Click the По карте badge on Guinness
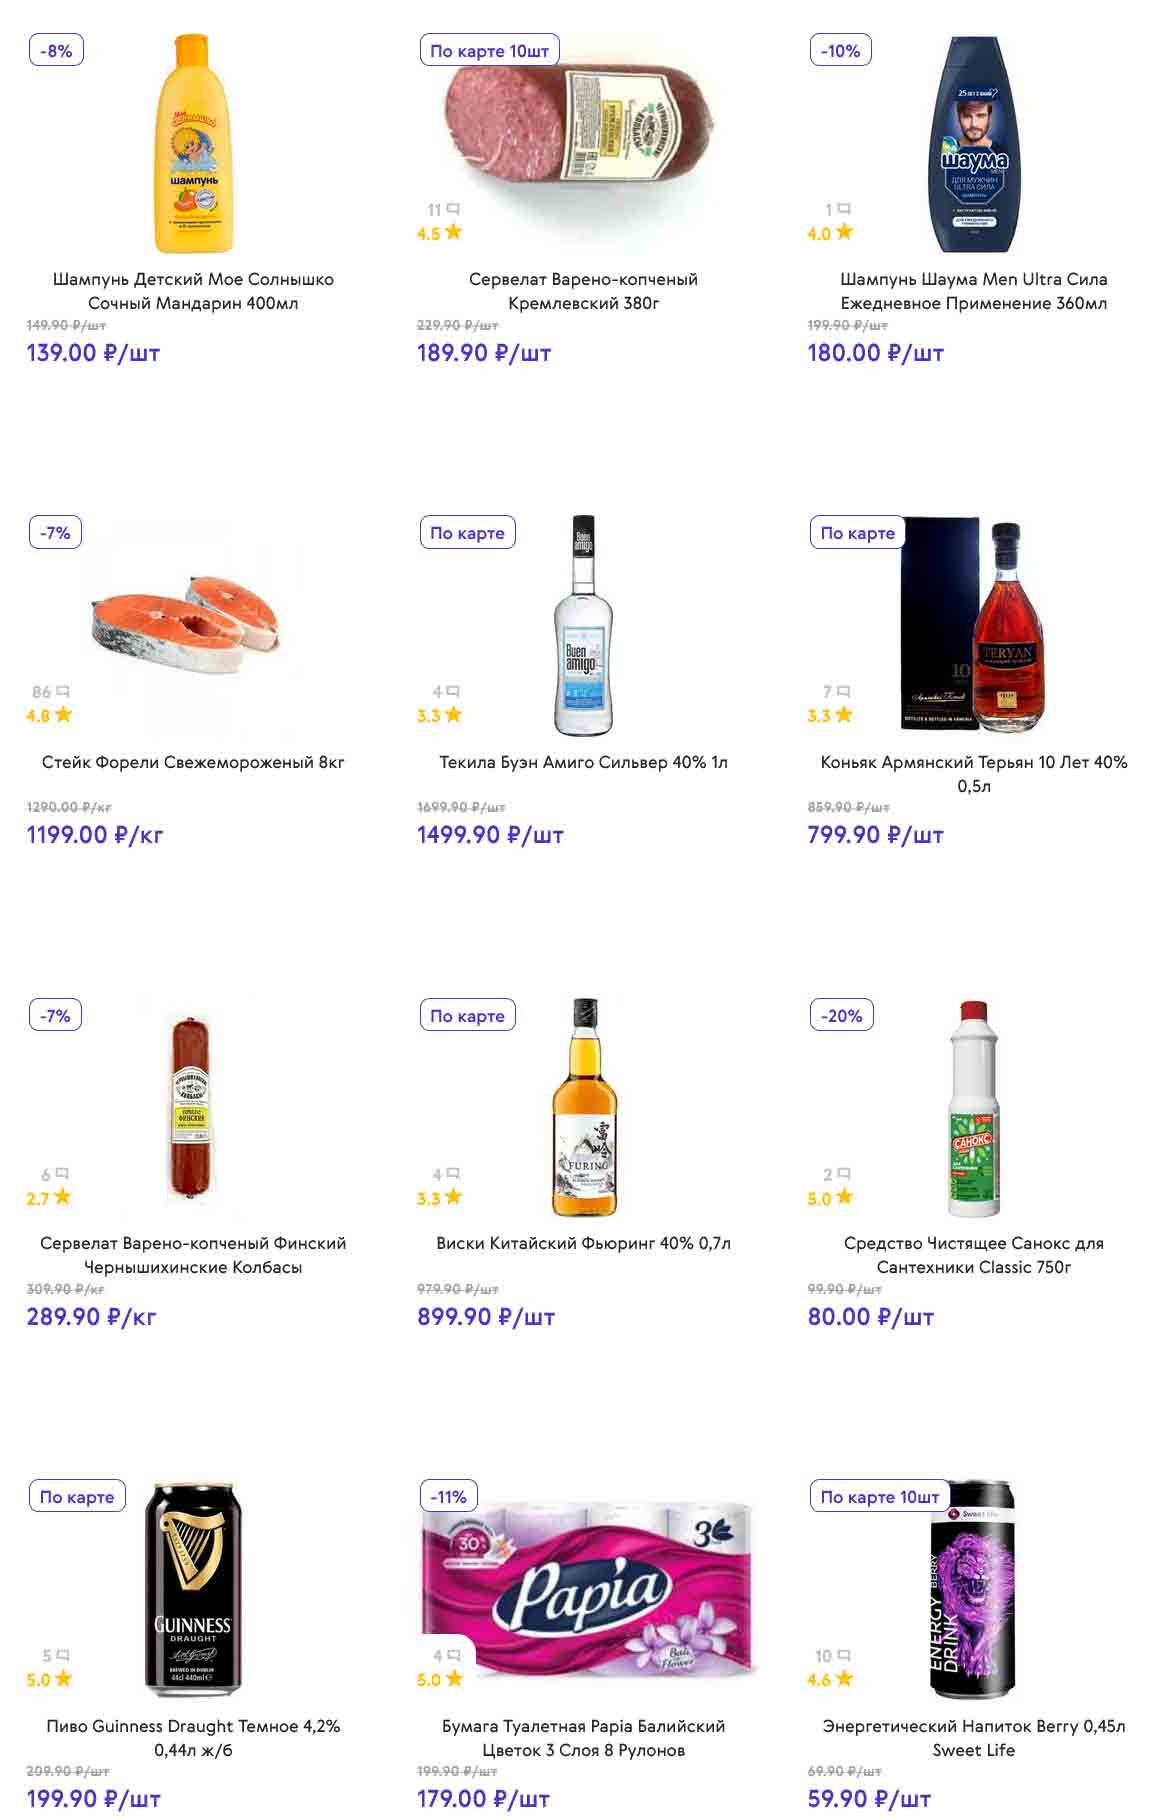The image size is (1165, 1819). tap(77, 1497)
